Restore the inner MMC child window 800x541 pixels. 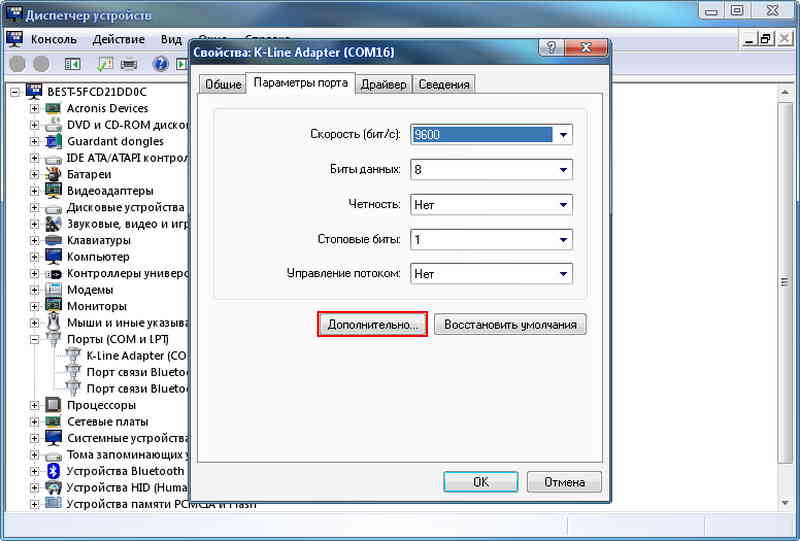coord(765,39)
